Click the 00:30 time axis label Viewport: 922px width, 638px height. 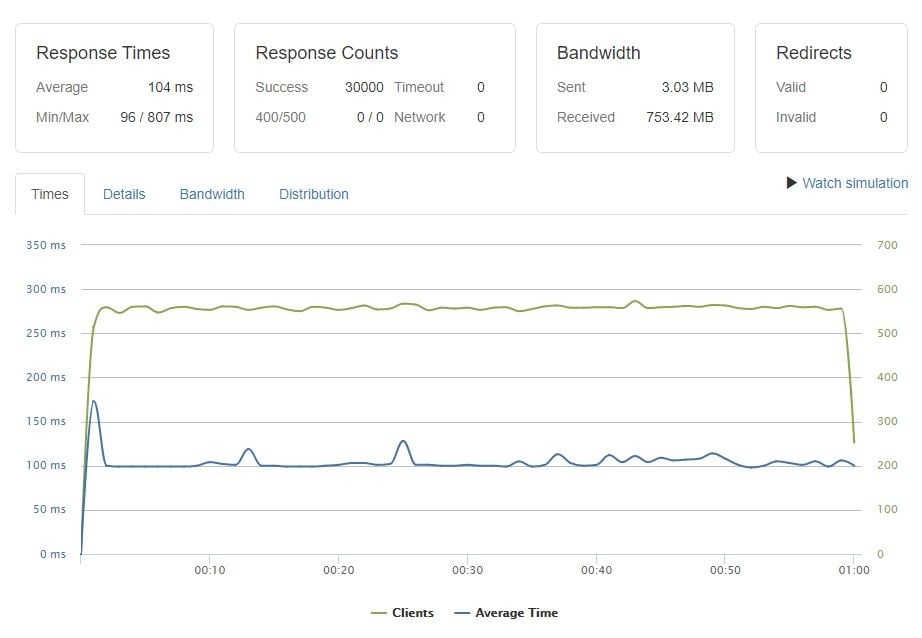point(467,570)
